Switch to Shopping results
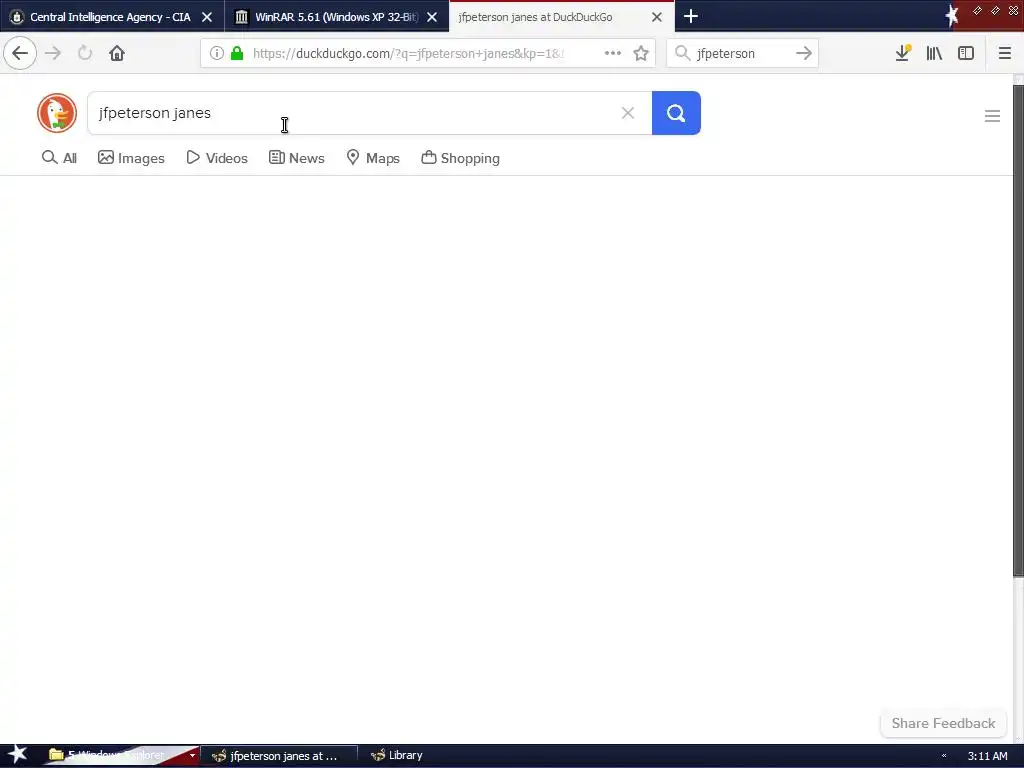 [x=460, y=158]
